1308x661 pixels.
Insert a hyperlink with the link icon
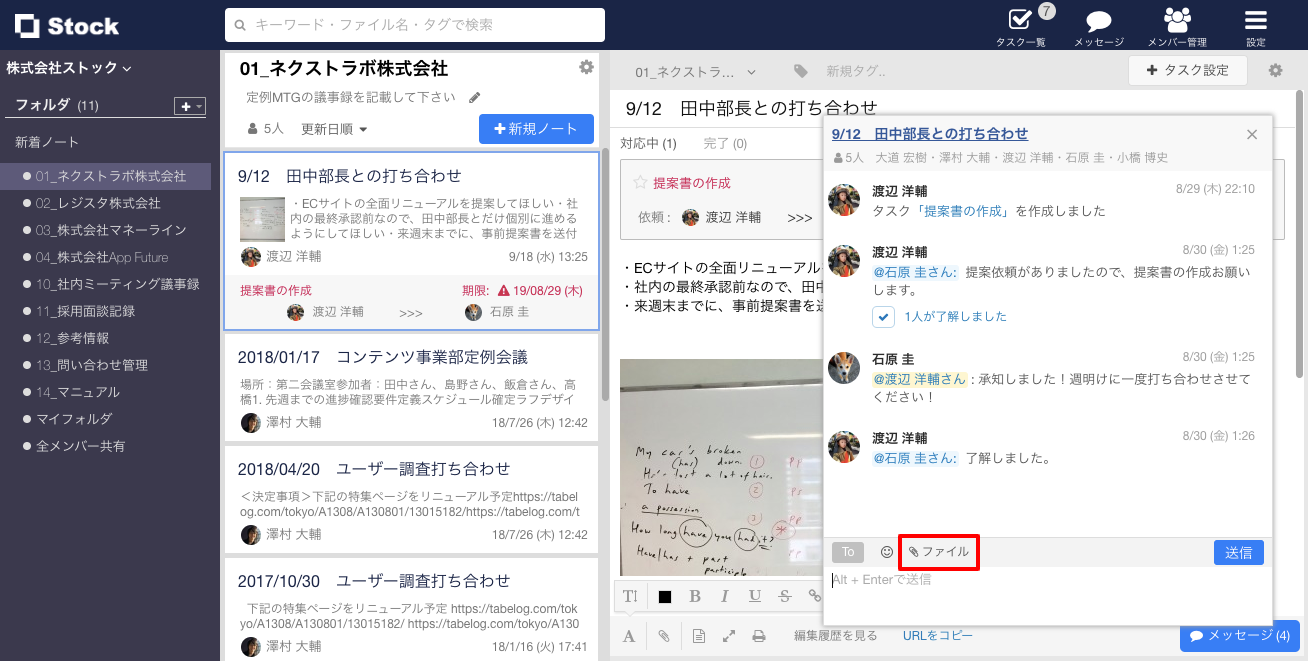(814, 595)
